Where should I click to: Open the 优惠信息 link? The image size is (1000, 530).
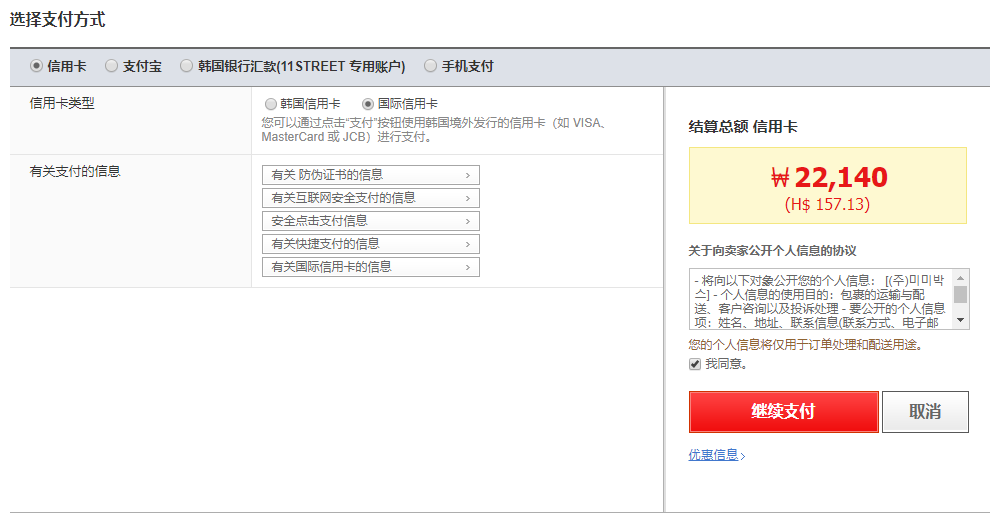coord(714,455)
